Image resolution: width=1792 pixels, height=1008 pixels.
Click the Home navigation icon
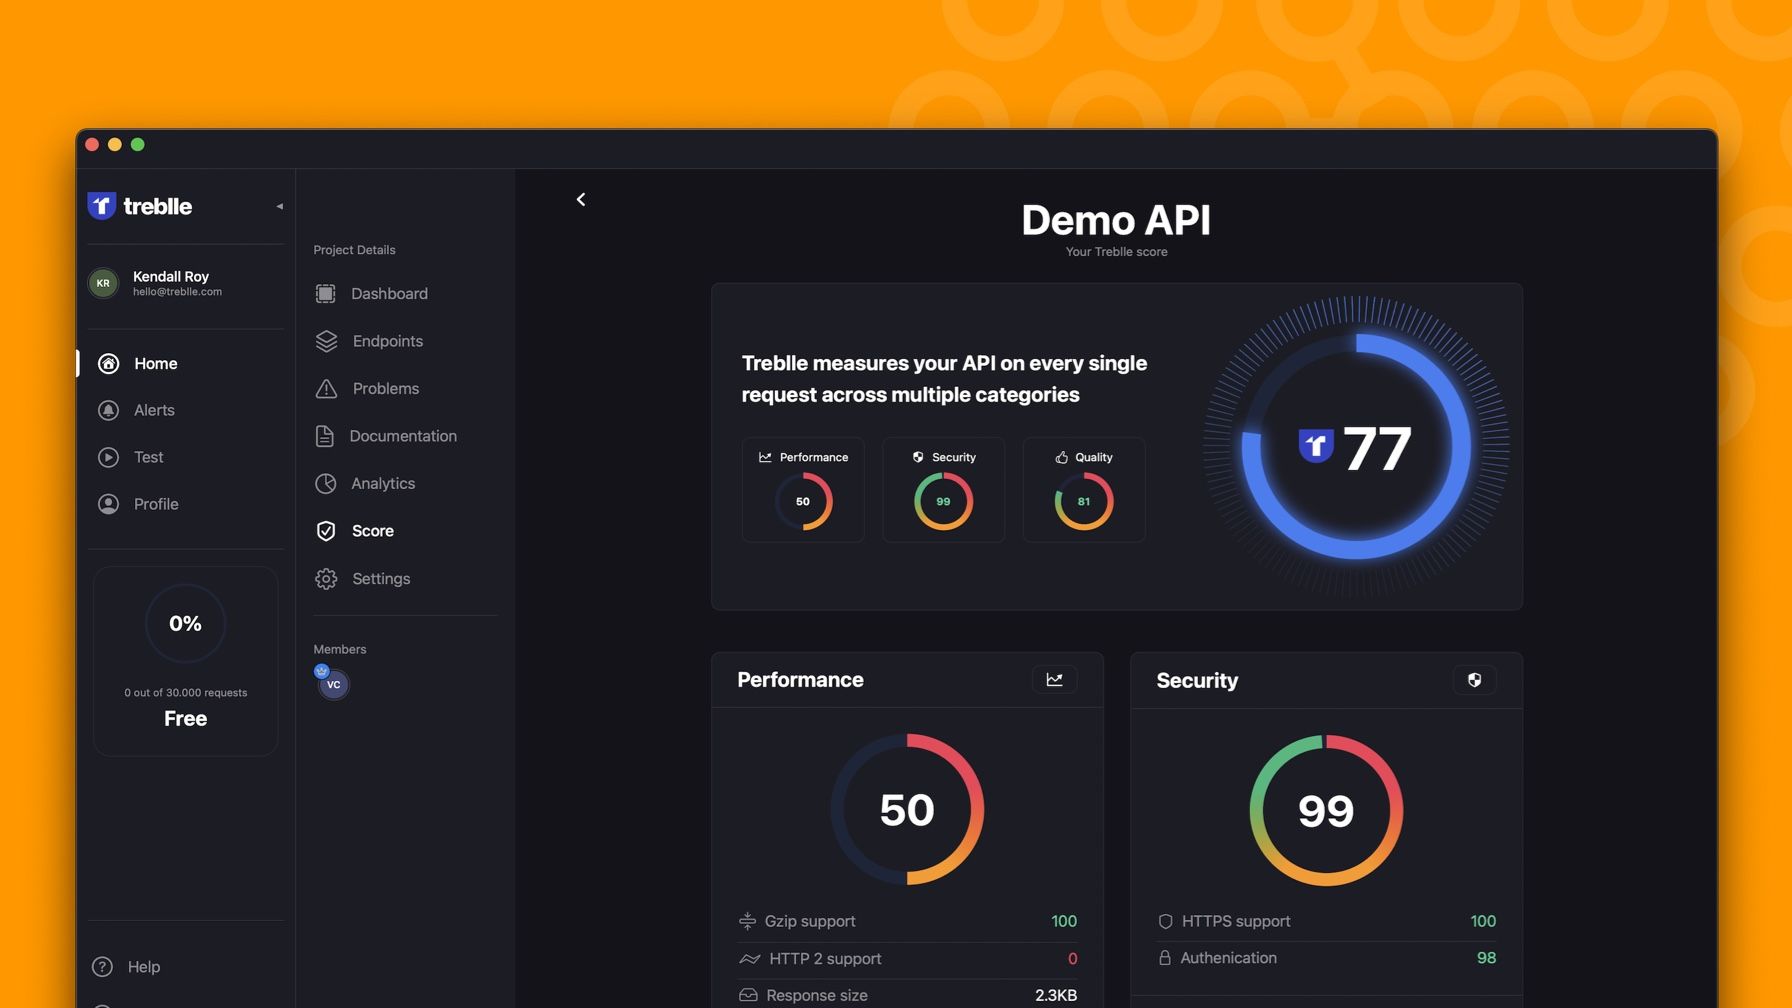click(x=108, y=363)
